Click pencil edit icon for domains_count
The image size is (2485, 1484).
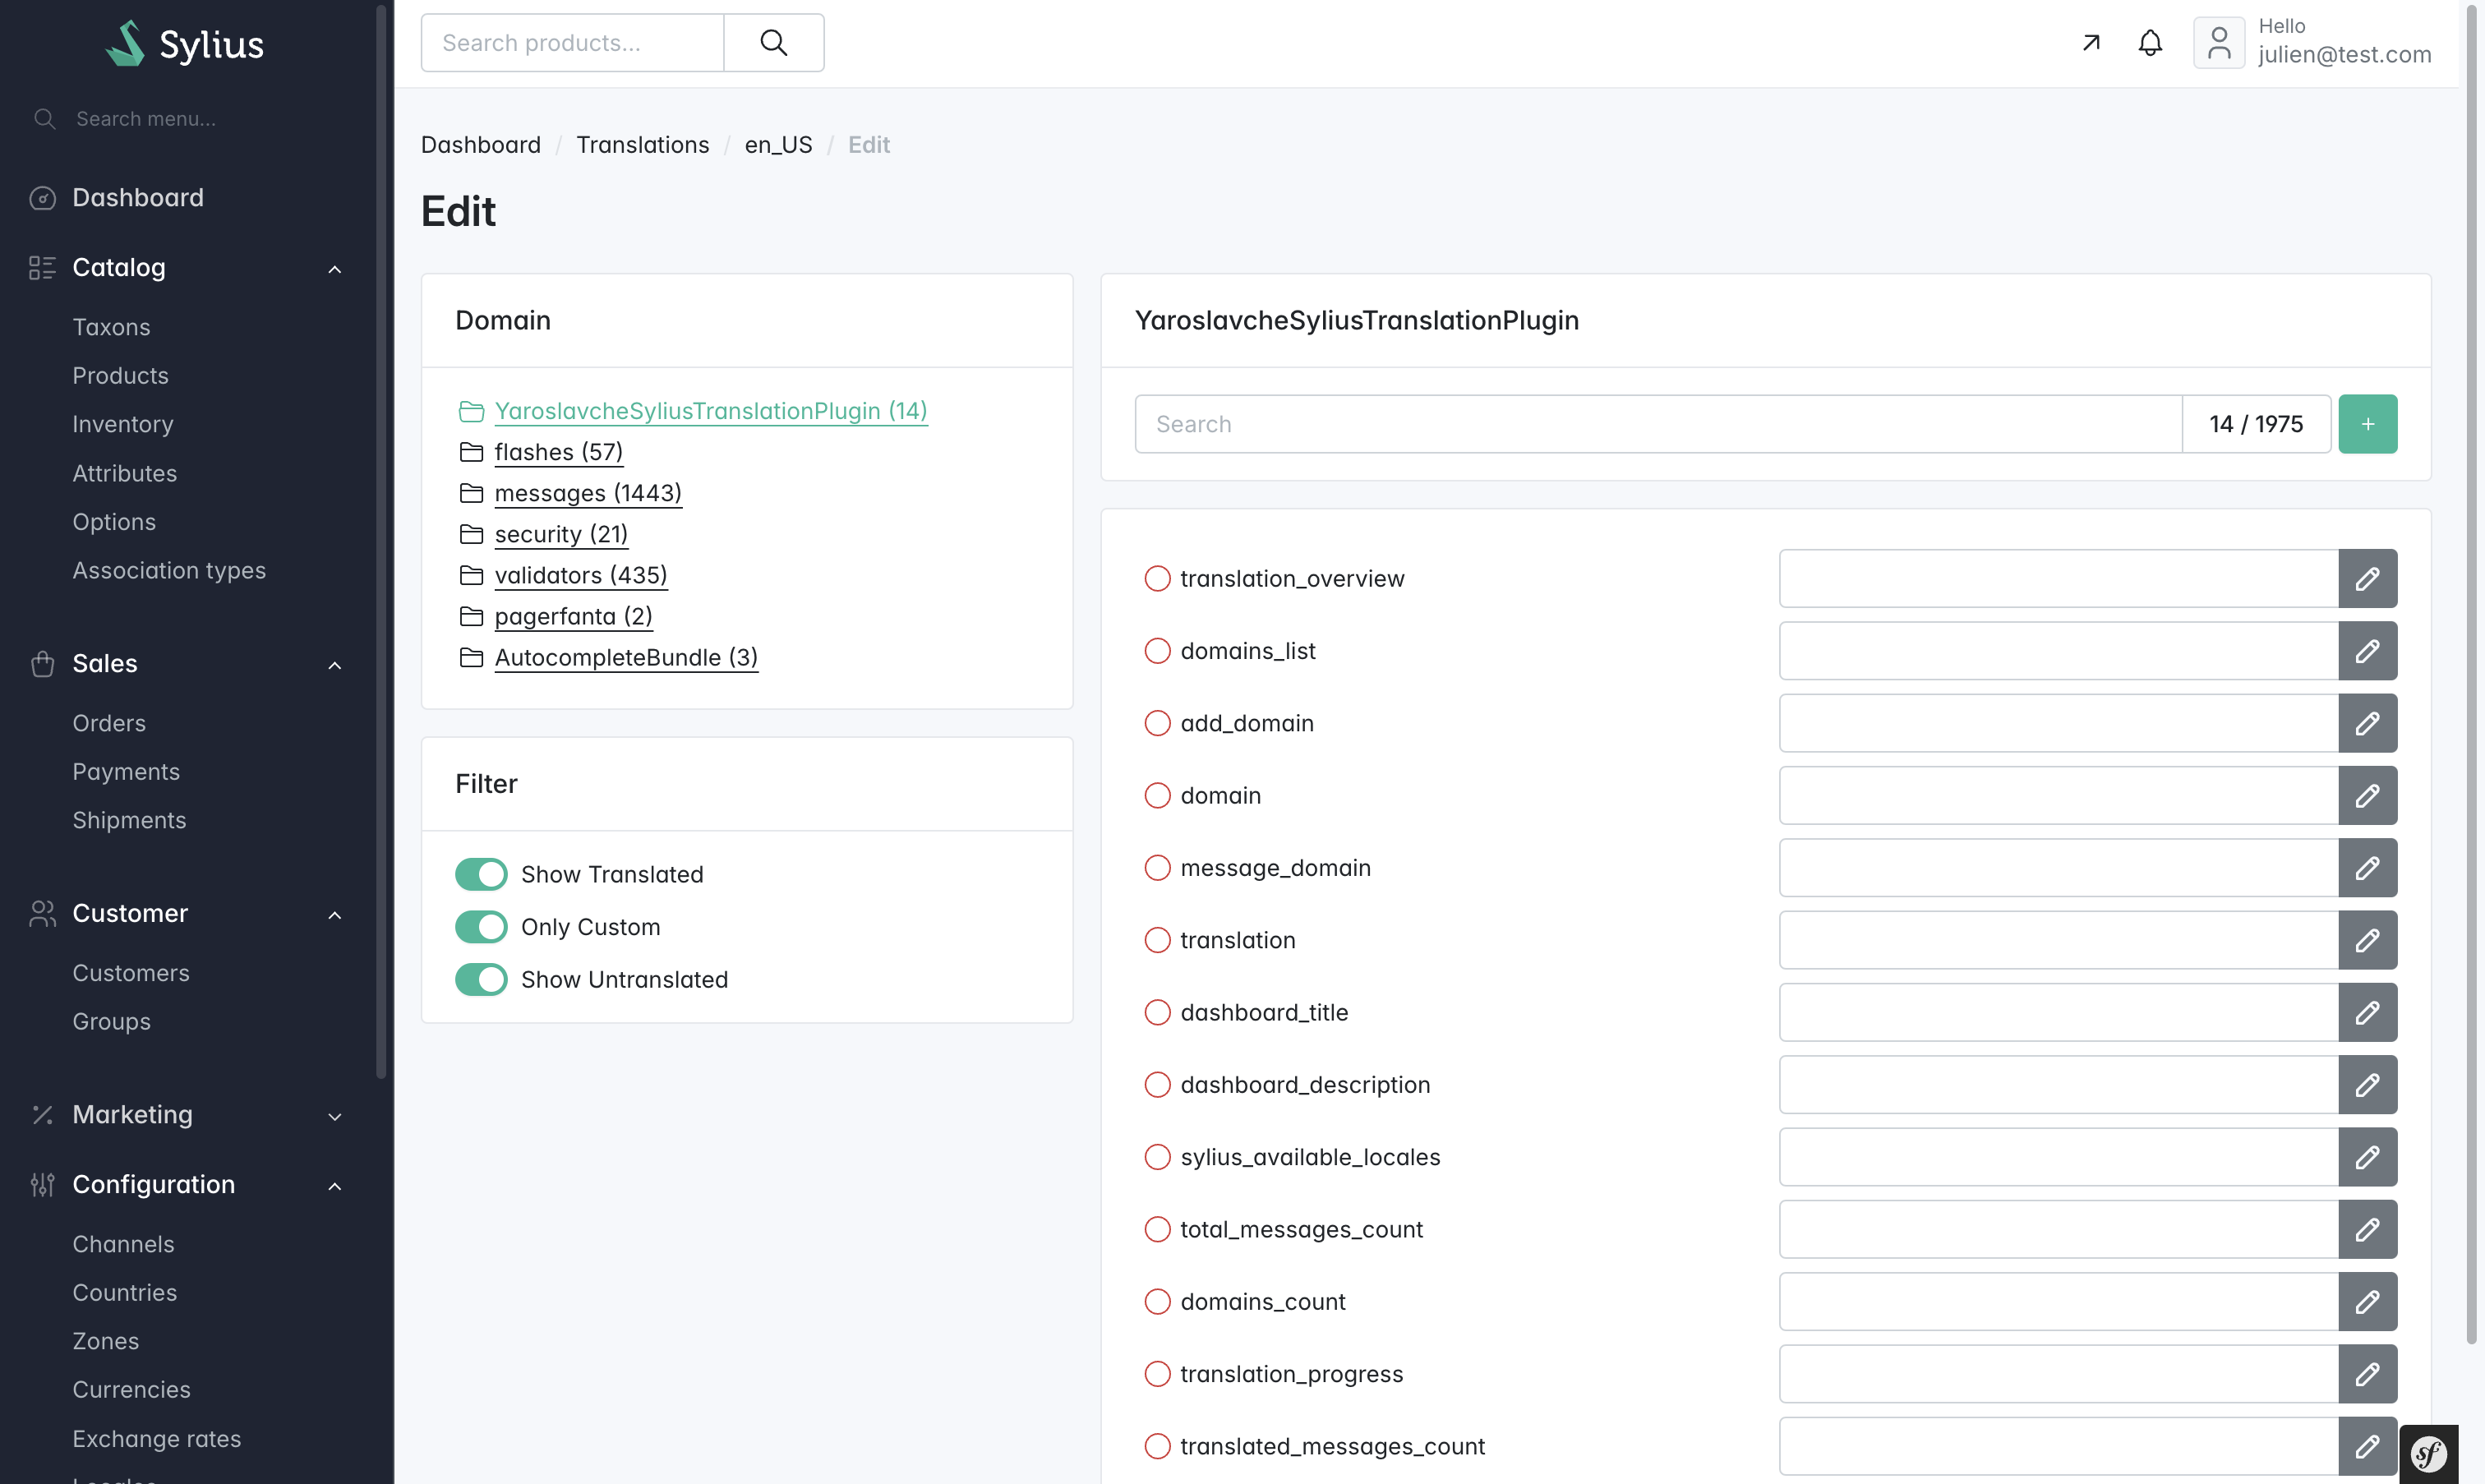[x=2366, y=1302]
